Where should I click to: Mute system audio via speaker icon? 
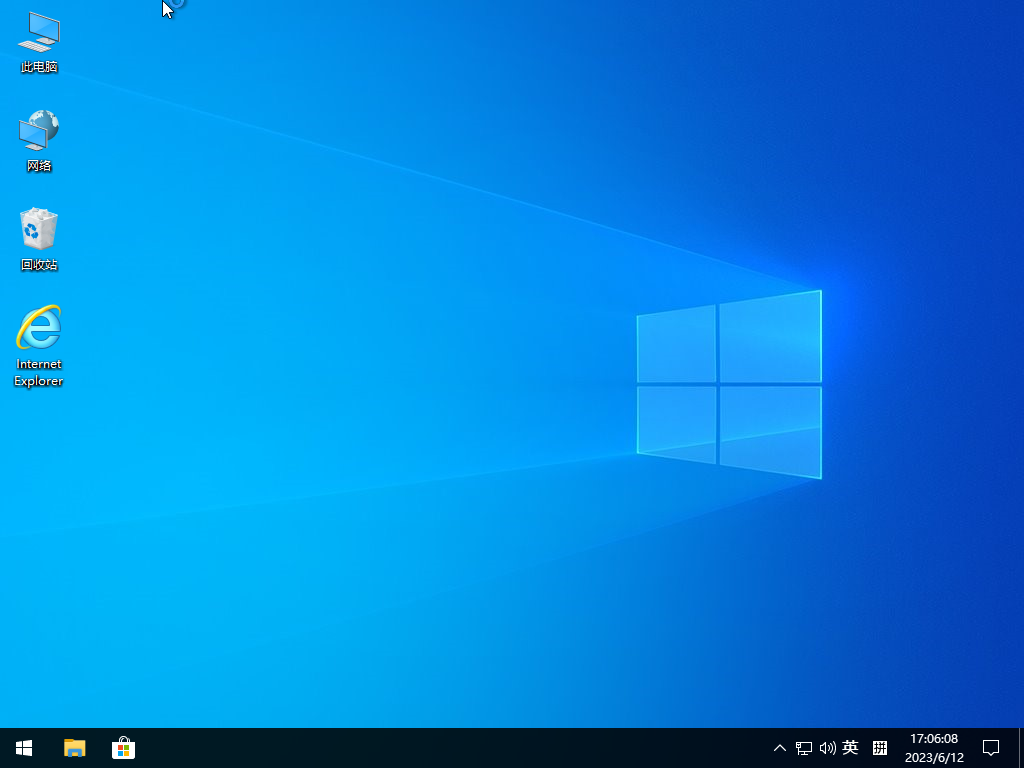point(827,747)
